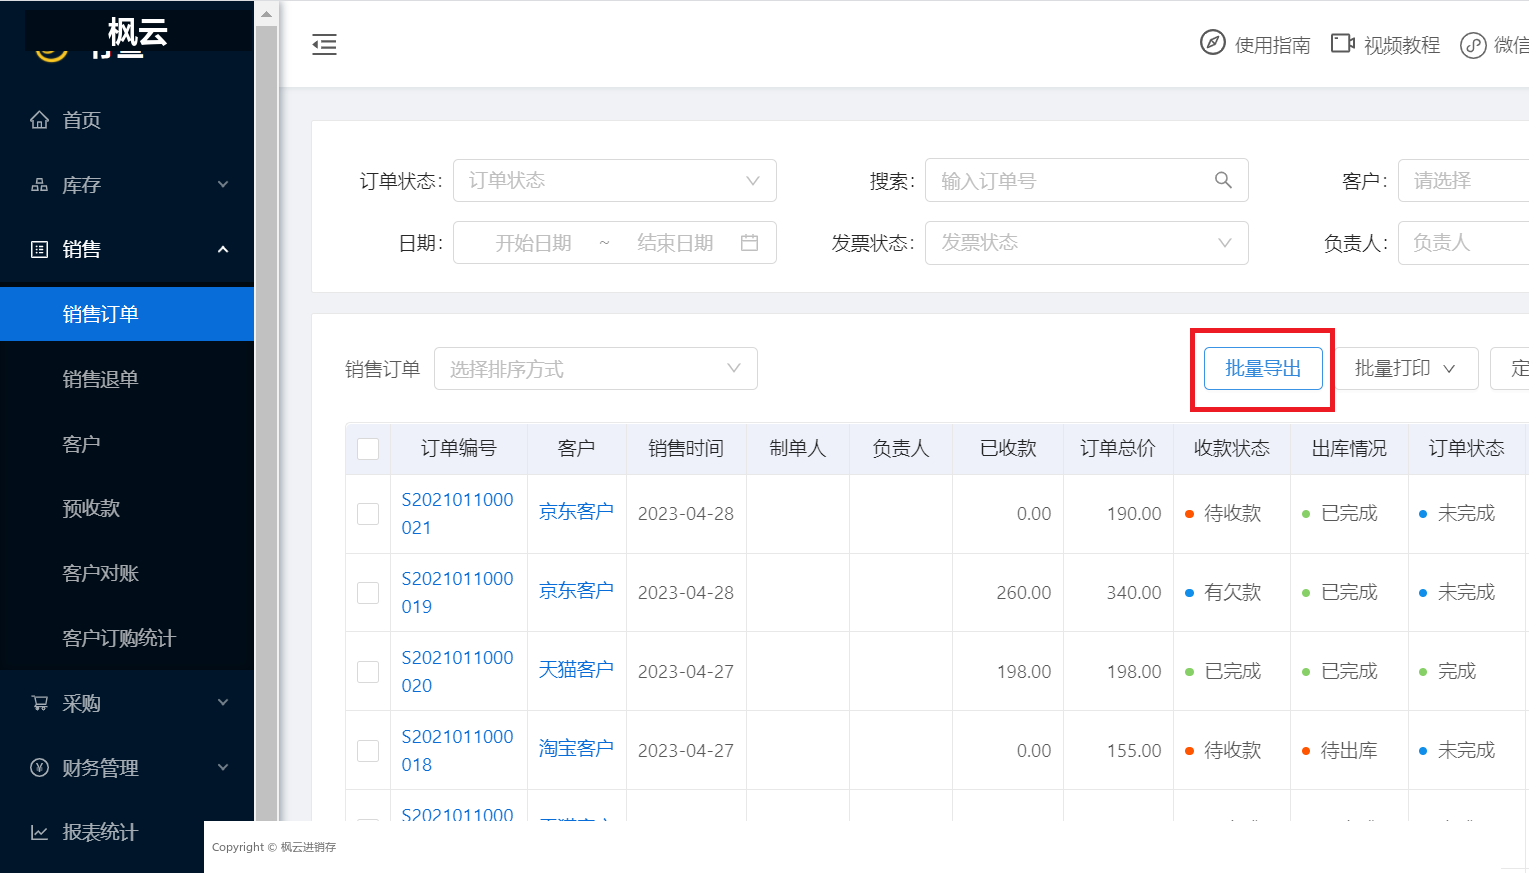The width and height of the screenshot is (1529, 873).
Task: Open order link S2021011000020
Action: point(458,672)
